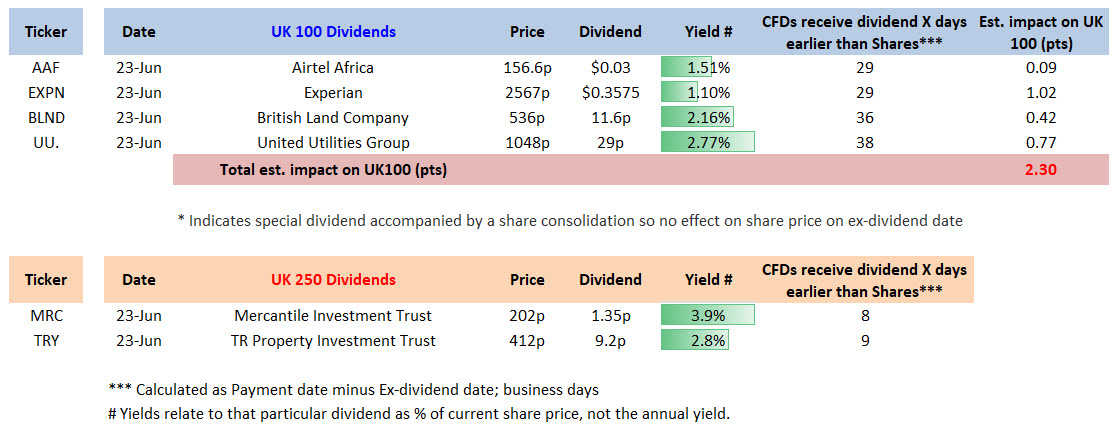The height and width of the screenshot is (429, 1116).
Task: Select the UU. ticker cell
Action: pyautogui.click(x=46, y=143)
